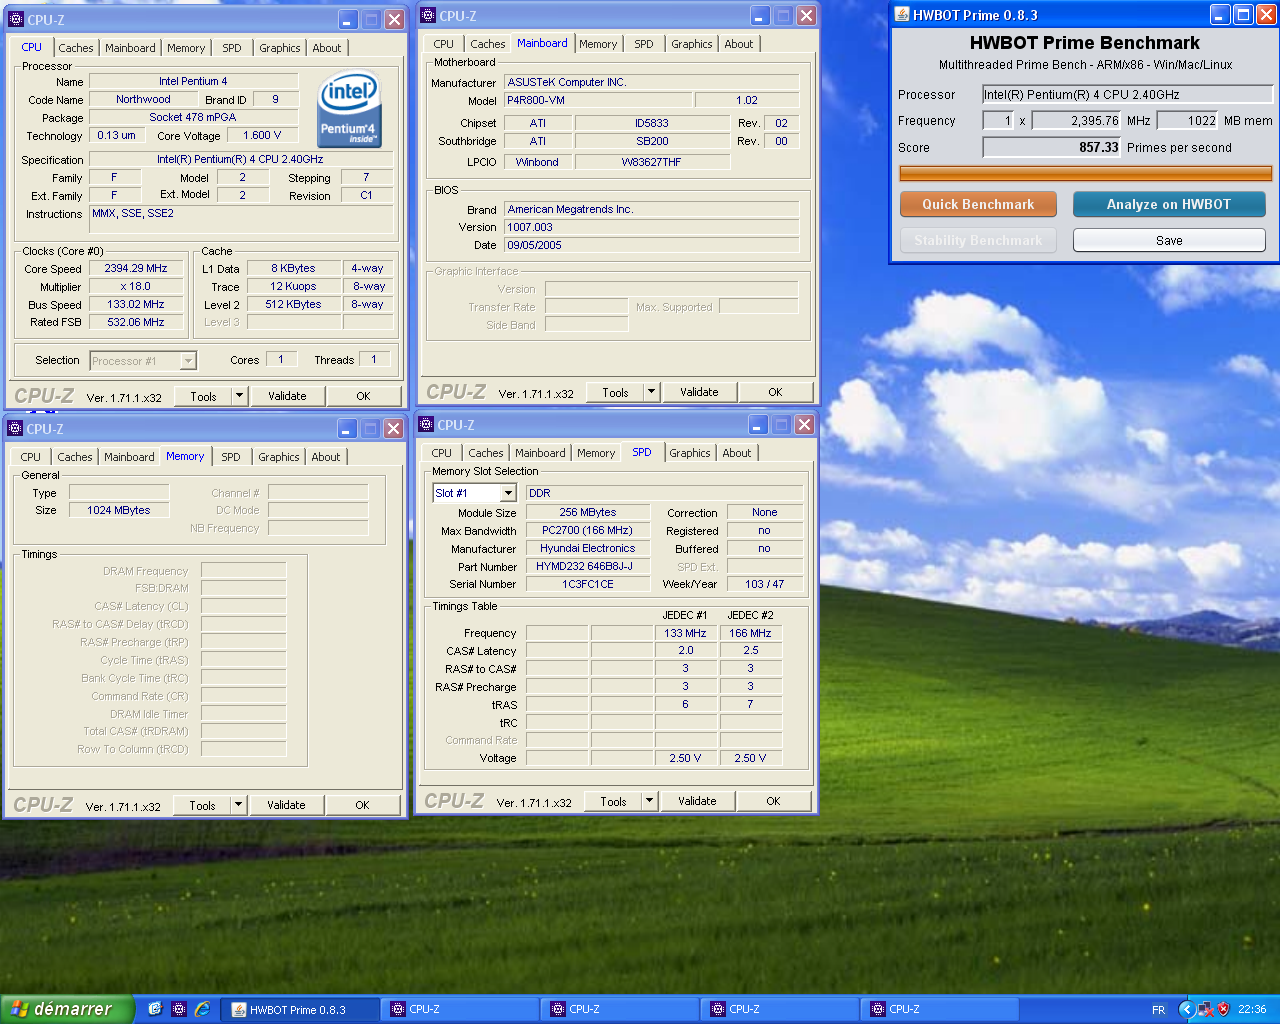Click the Tools button in CPU-Z Mainboard window
The height and width of the screenshot is (1024, 1280).
pyautogui.click(x=615, y=392)
